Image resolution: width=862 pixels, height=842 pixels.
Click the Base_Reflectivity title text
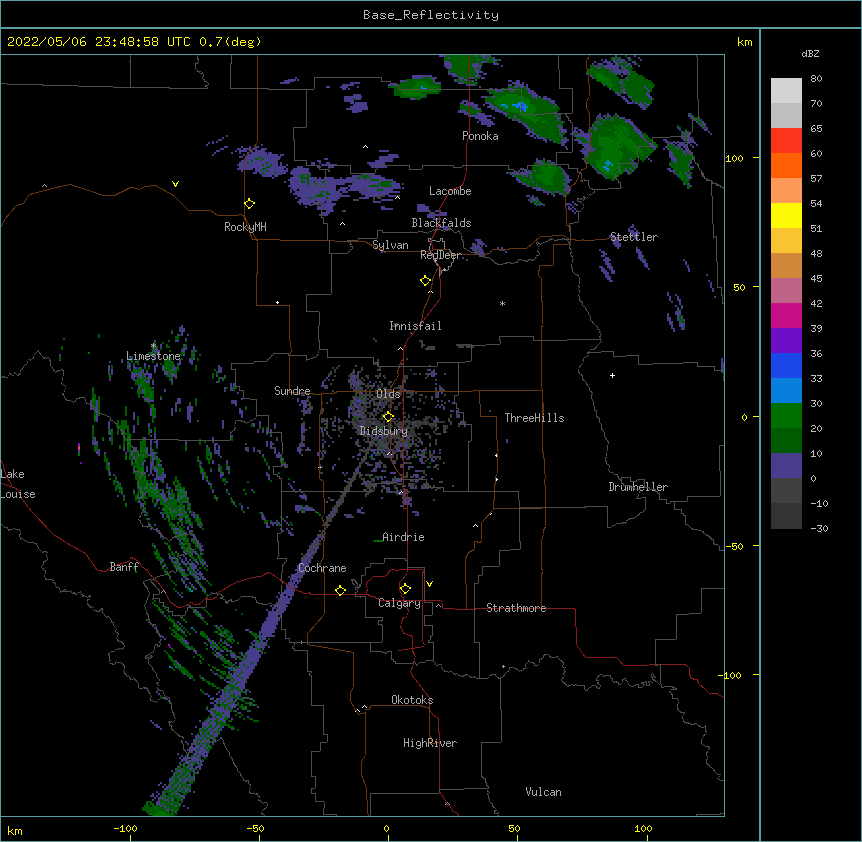(x=431, y=15)
